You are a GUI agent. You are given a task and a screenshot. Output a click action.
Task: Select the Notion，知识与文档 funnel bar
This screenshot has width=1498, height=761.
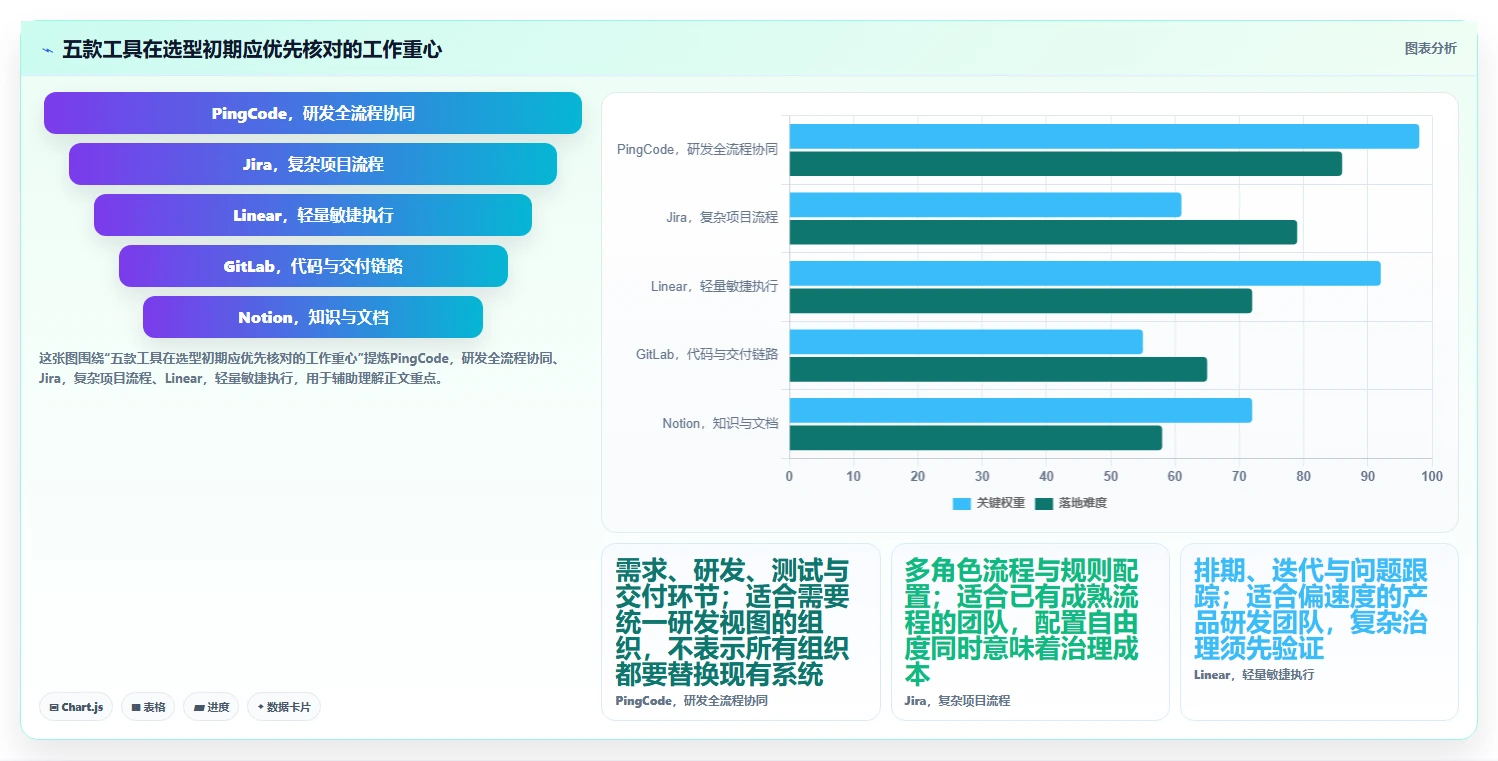313,317
